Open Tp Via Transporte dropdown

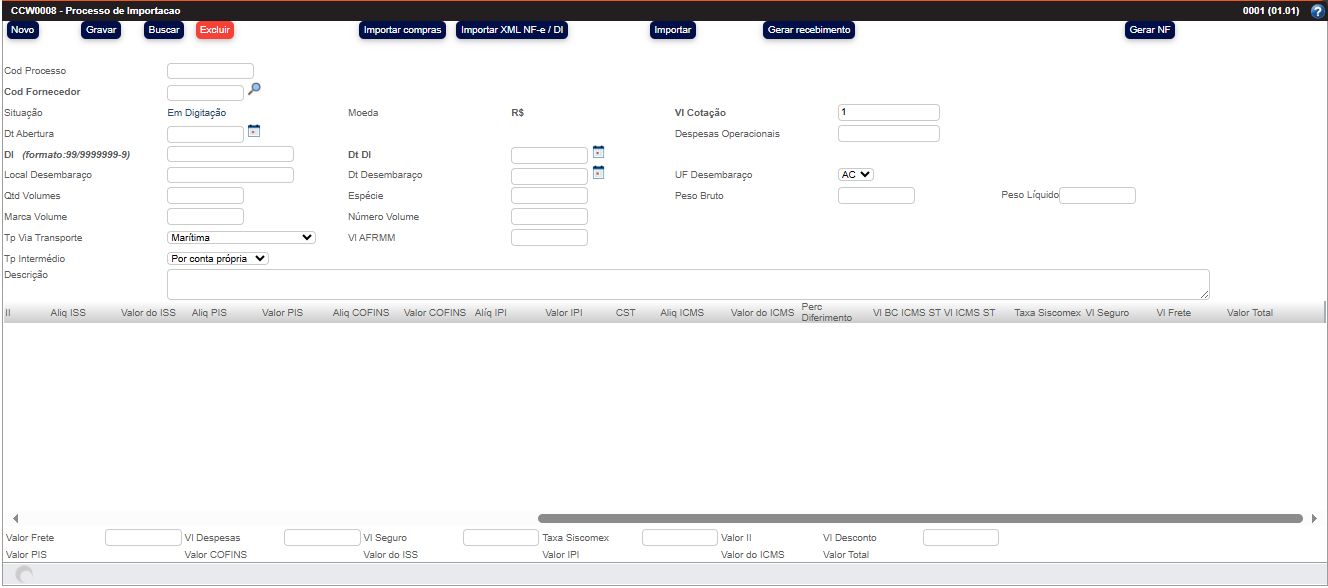pos(241,238)
